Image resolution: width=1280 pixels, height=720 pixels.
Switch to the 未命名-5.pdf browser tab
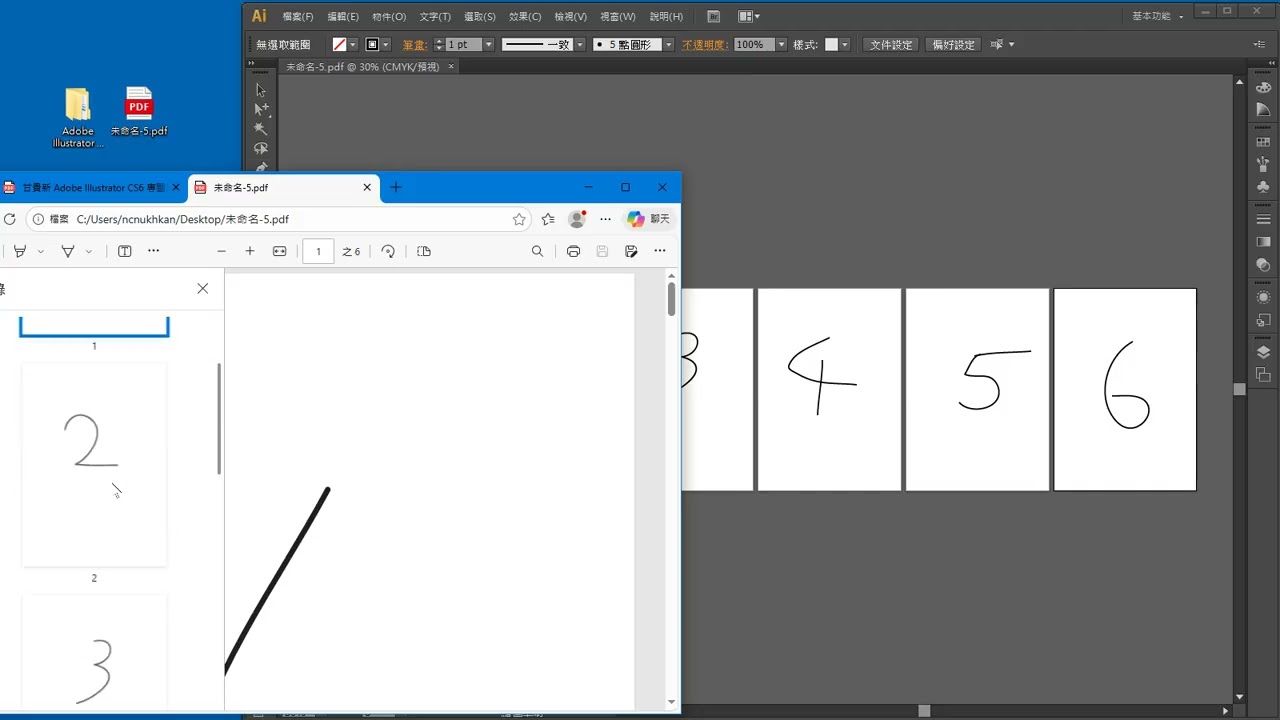point(284,187)
